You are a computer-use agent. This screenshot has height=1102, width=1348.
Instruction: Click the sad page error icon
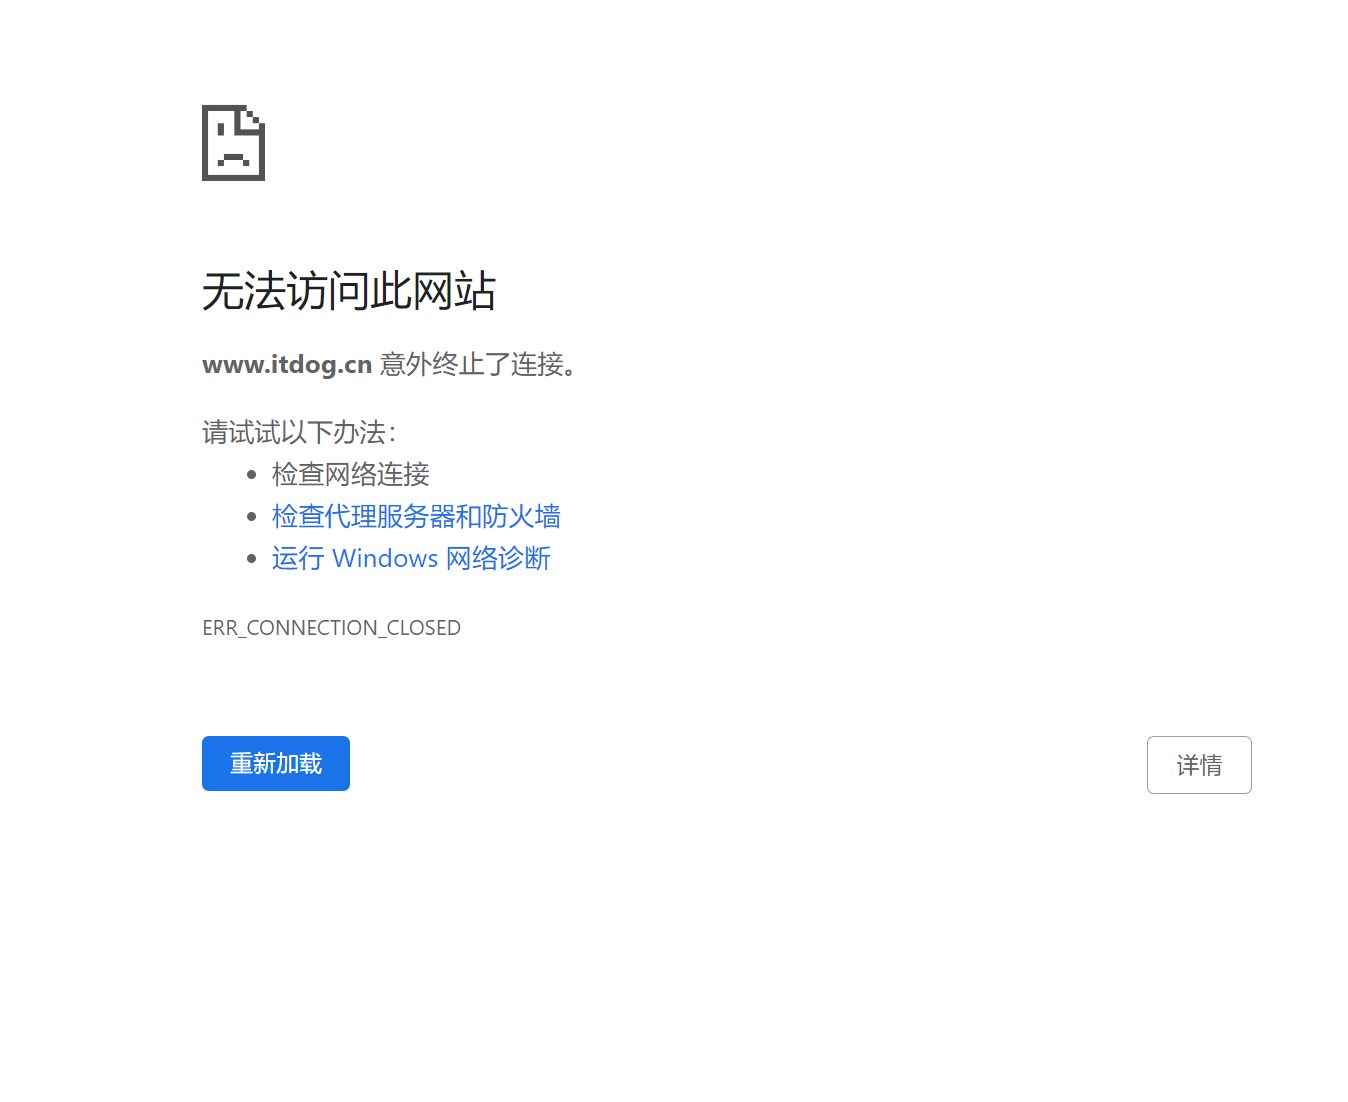pos(233,143)
